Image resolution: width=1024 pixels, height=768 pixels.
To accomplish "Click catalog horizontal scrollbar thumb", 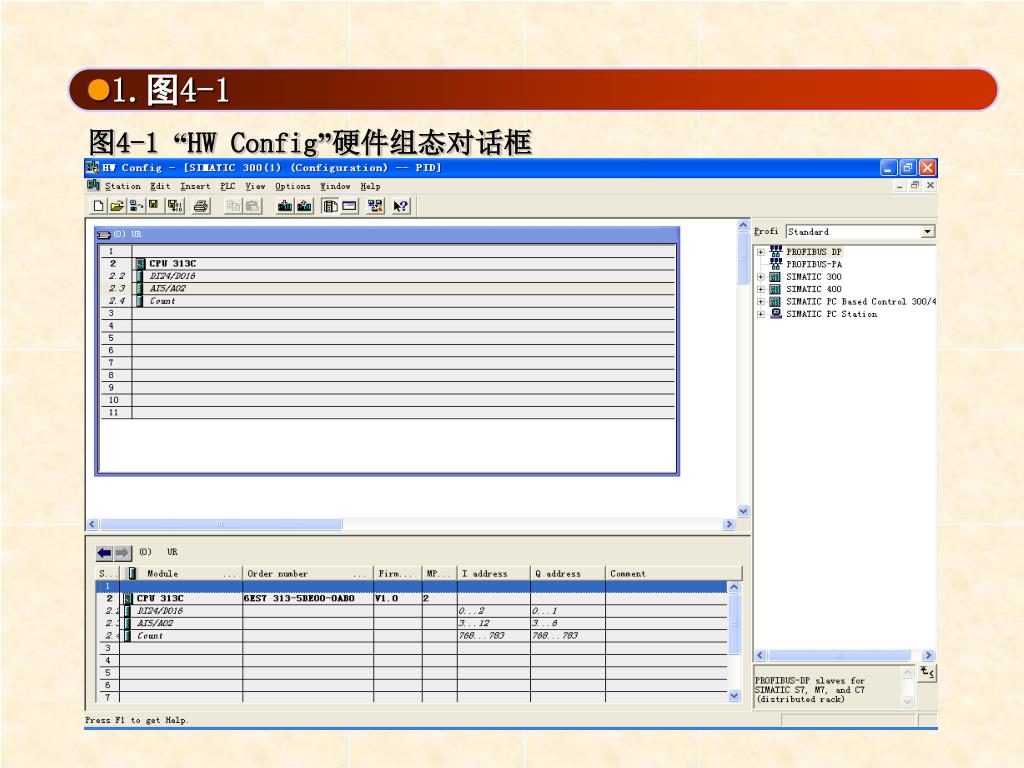I will pos(839,655).
